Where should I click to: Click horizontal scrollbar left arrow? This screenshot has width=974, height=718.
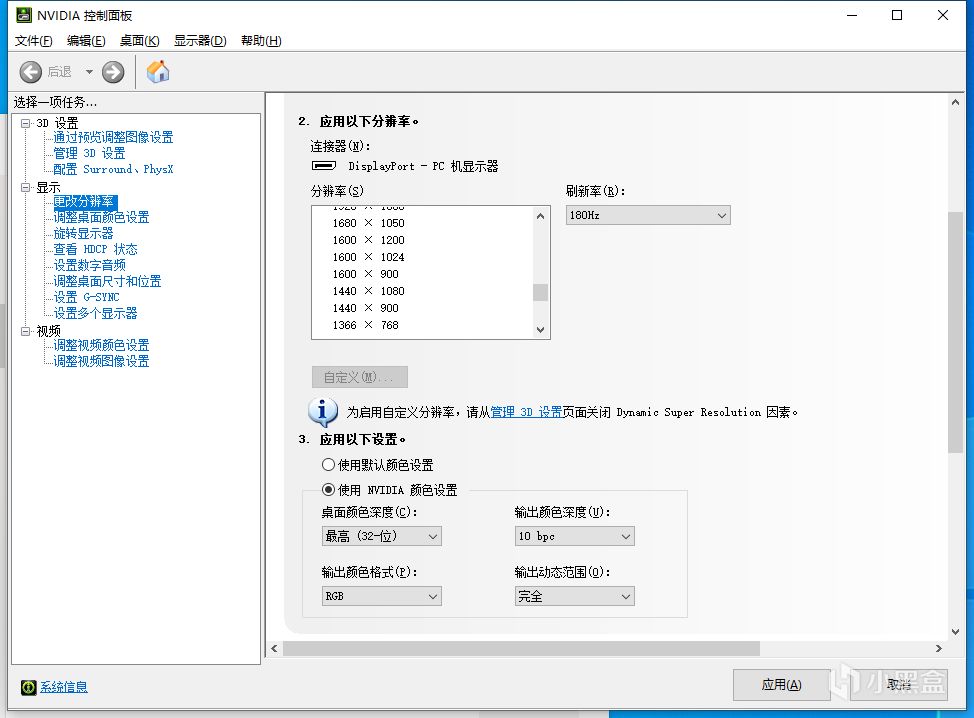(x=275, y=648)
